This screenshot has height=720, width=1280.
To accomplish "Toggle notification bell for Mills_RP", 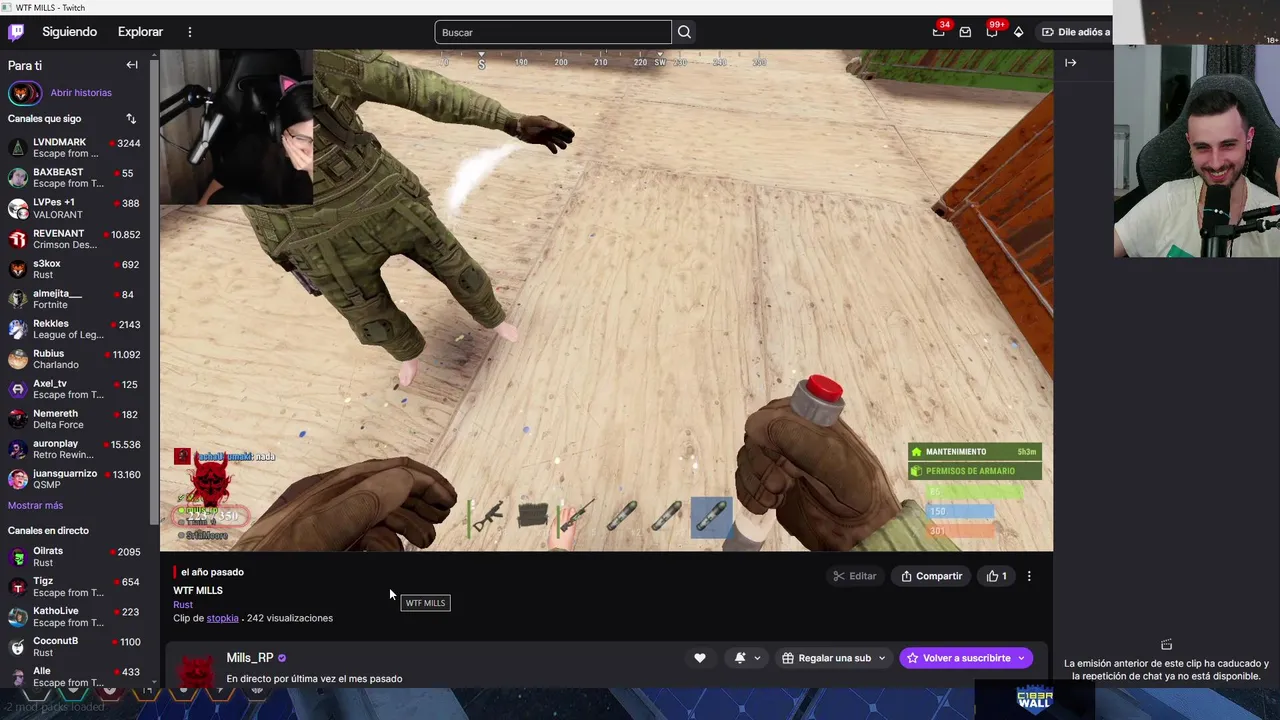I will click(x=740, y=658).
